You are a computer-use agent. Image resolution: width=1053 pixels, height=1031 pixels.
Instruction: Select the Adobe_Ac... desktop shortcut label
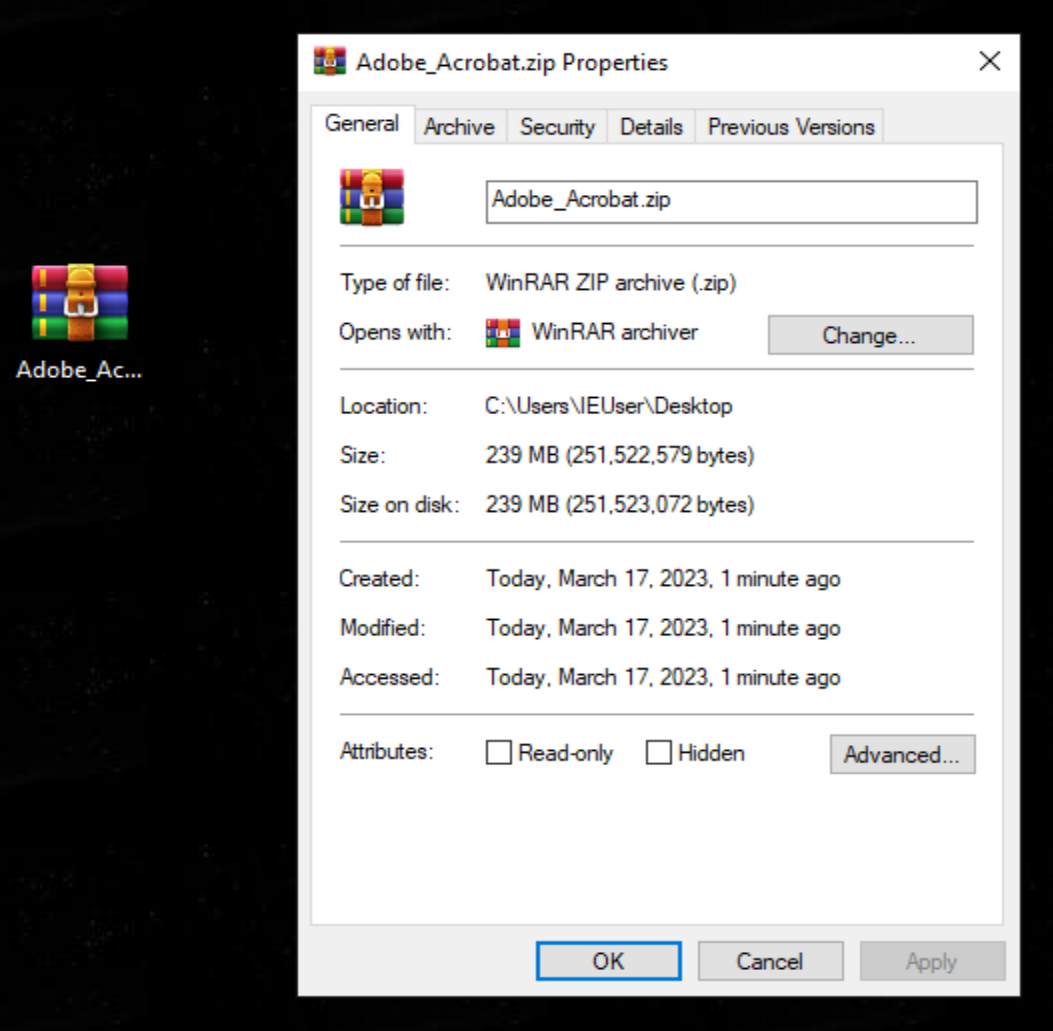pyautogui.click(x=79, y=369)
